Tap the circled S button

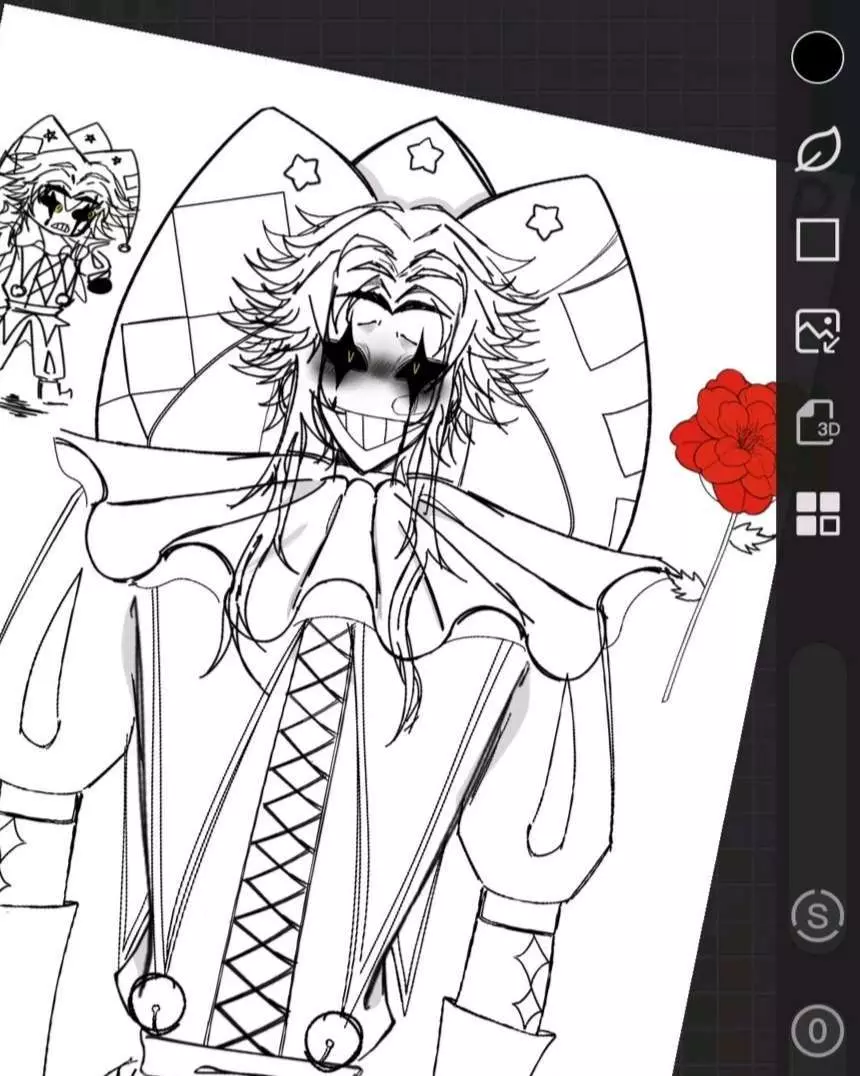pyautogui.click(x=817, y=917)
